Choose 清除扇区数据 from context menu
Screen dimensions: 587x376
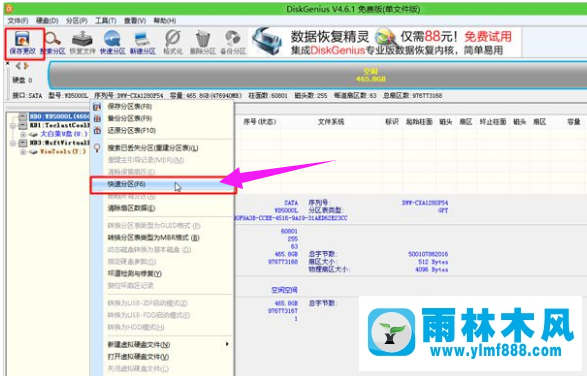coord(162,208)
